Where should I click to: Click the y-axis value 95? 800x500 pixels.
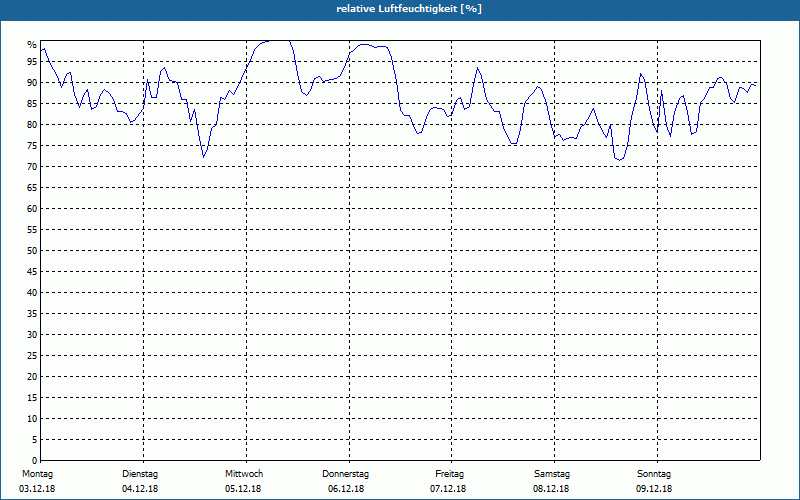pyautogui.click(x=32, y=62)
